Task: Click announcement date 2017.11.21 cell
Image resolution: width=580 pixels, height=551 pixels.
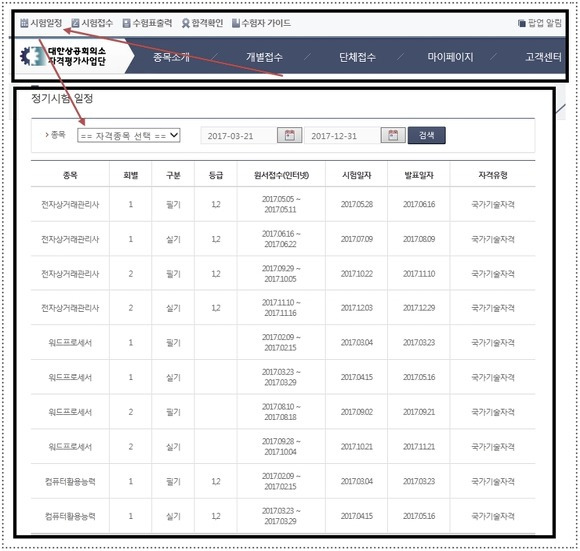Action: pyautogui.click(x=419, y=447)
